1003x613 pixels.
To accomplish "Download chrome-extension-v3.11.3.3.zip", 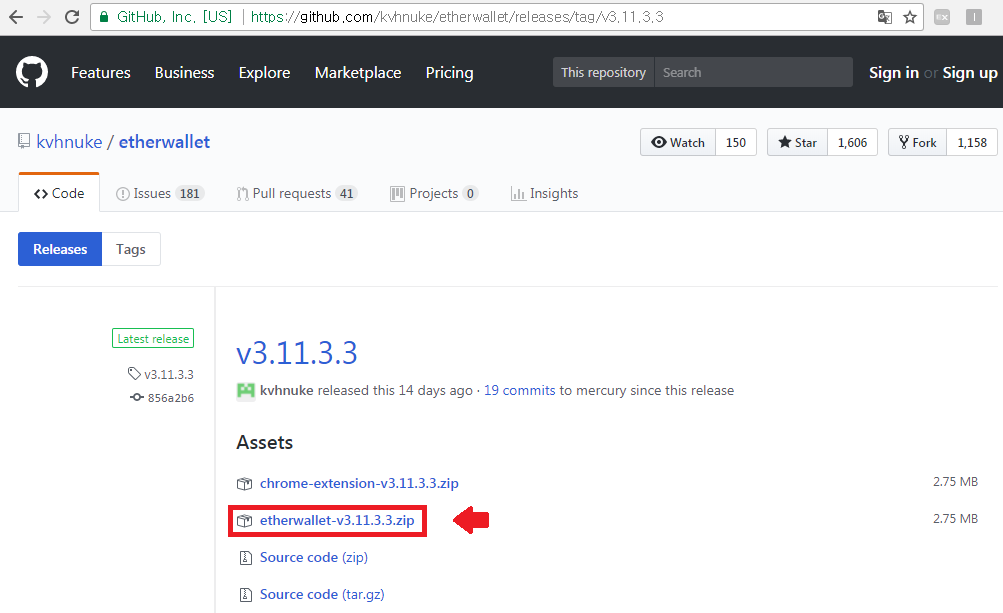I will [359, 483].
